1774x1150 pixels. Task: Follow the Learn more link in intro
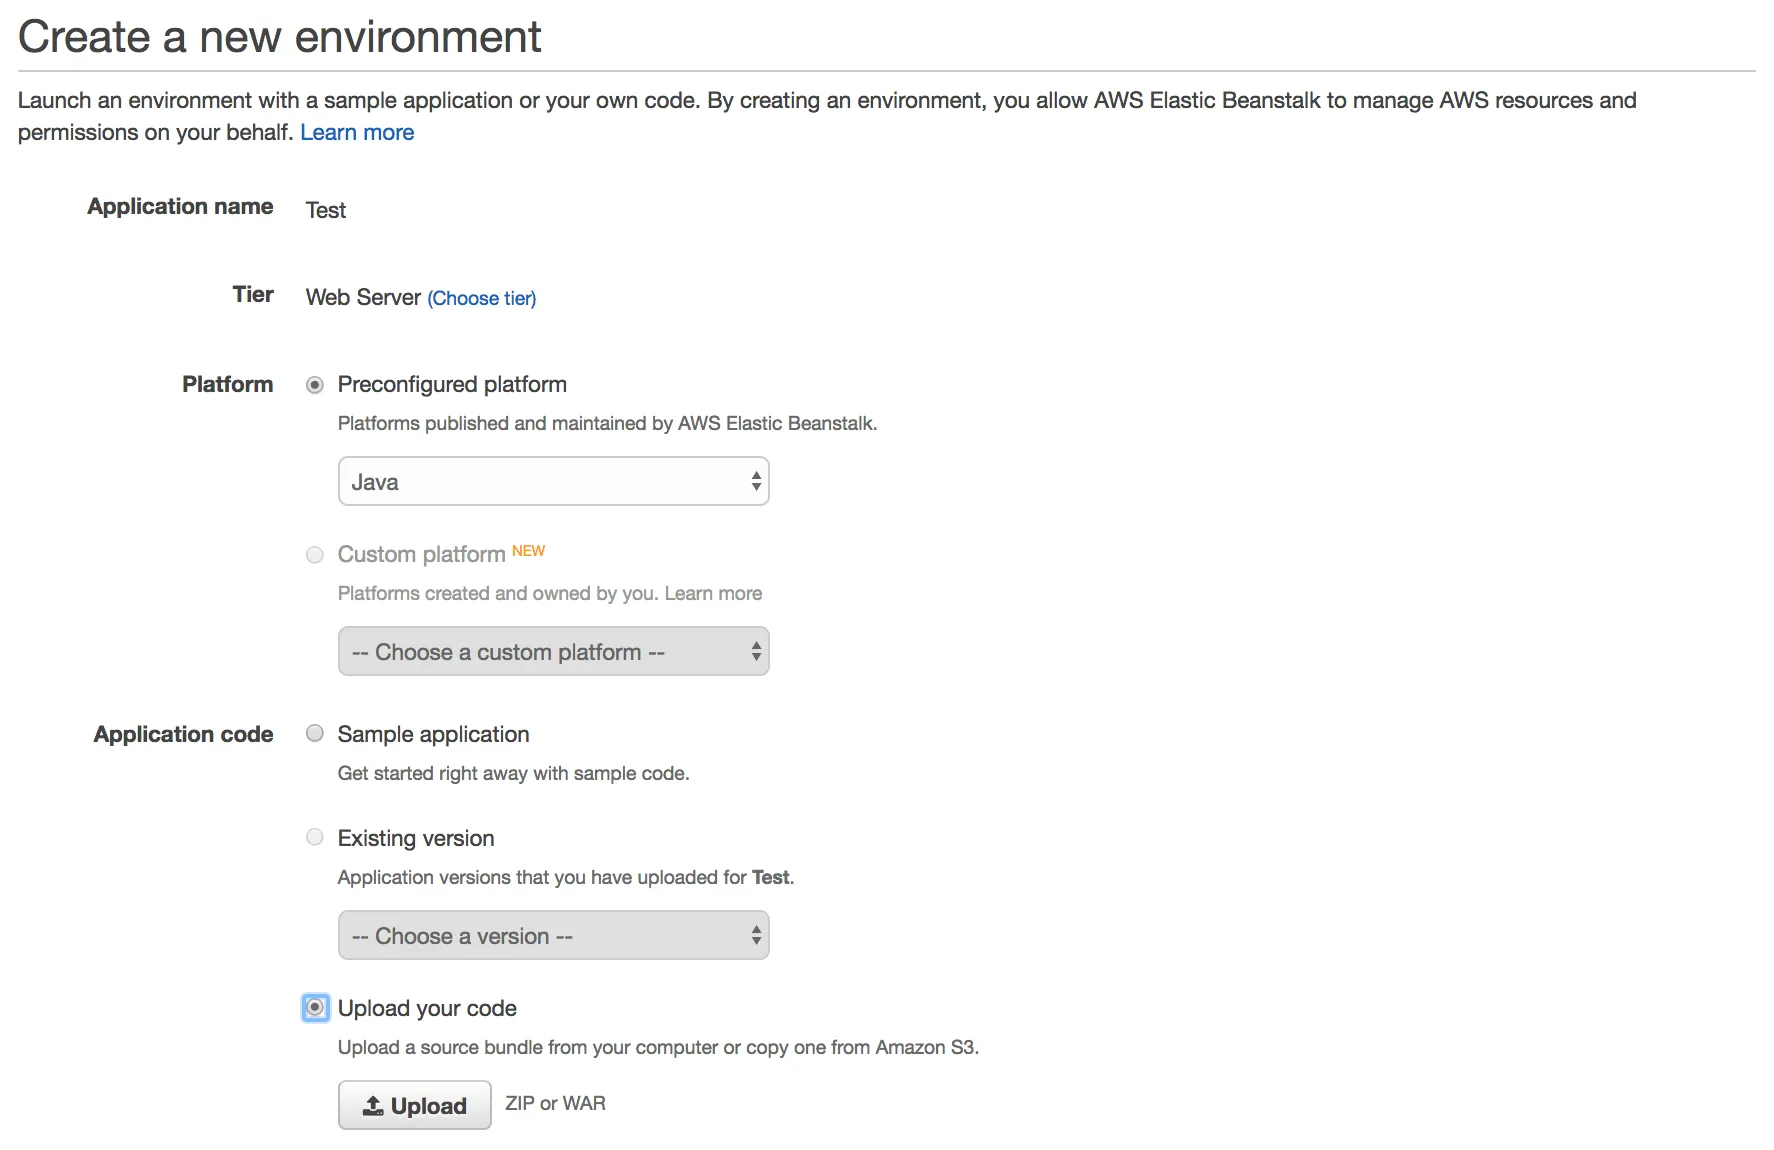click(357, 132)
